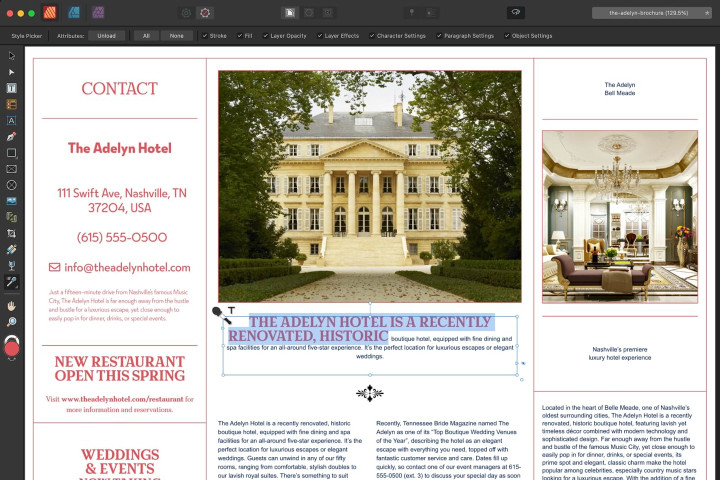Click the highlighted red gear toolbar icon
720x480 pixels.
[205, 13]
